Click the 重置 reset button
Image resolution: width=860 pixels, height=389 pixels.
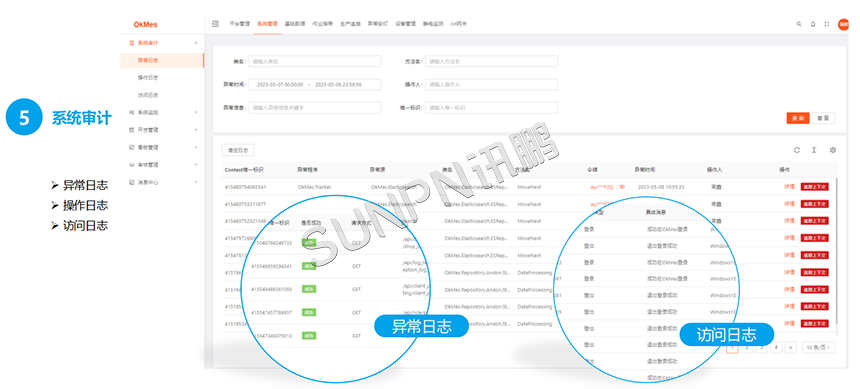(x=823, y=118)
